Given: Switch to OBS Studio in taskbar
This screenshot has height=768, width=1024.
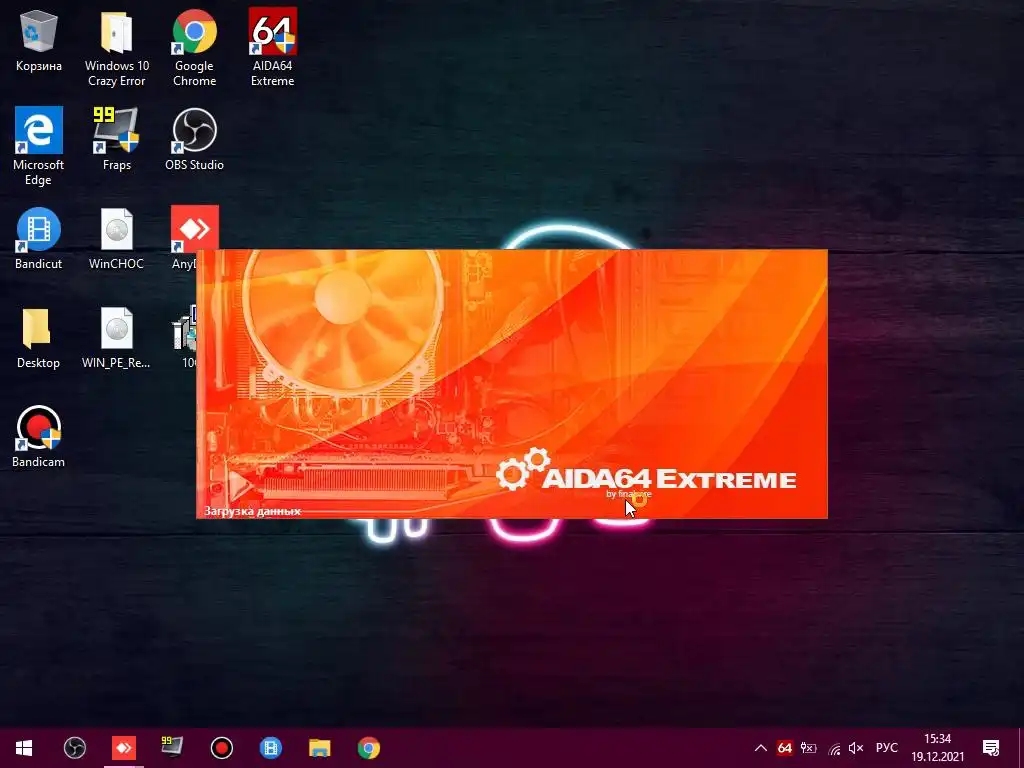Looking at the screenshot, I should tap(74, 748).
